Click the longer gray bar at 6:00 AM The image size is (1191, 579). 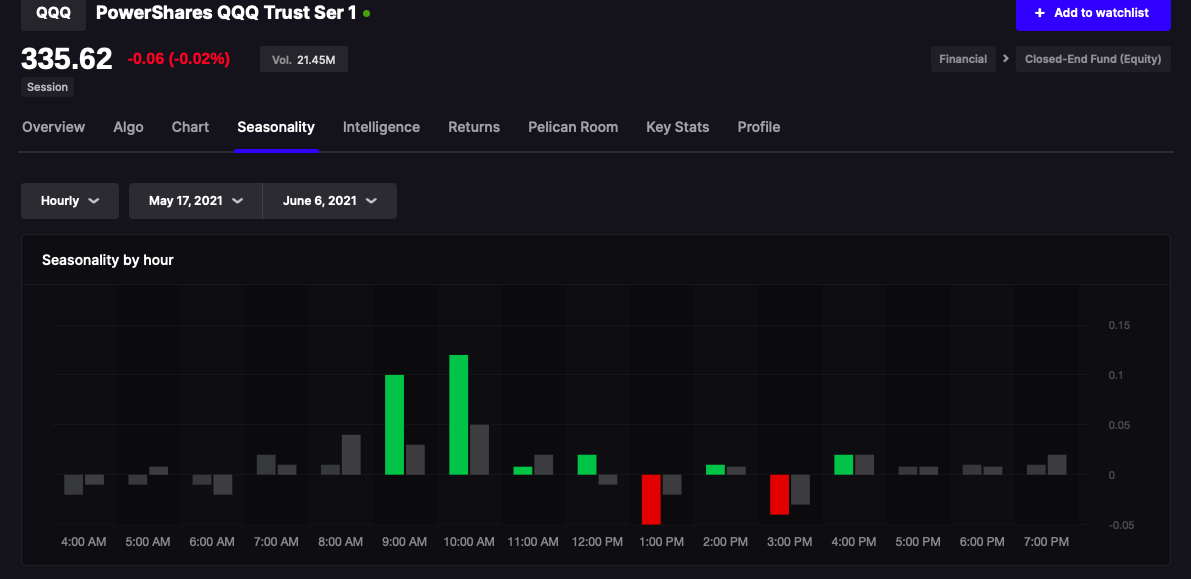pos(223,485)
